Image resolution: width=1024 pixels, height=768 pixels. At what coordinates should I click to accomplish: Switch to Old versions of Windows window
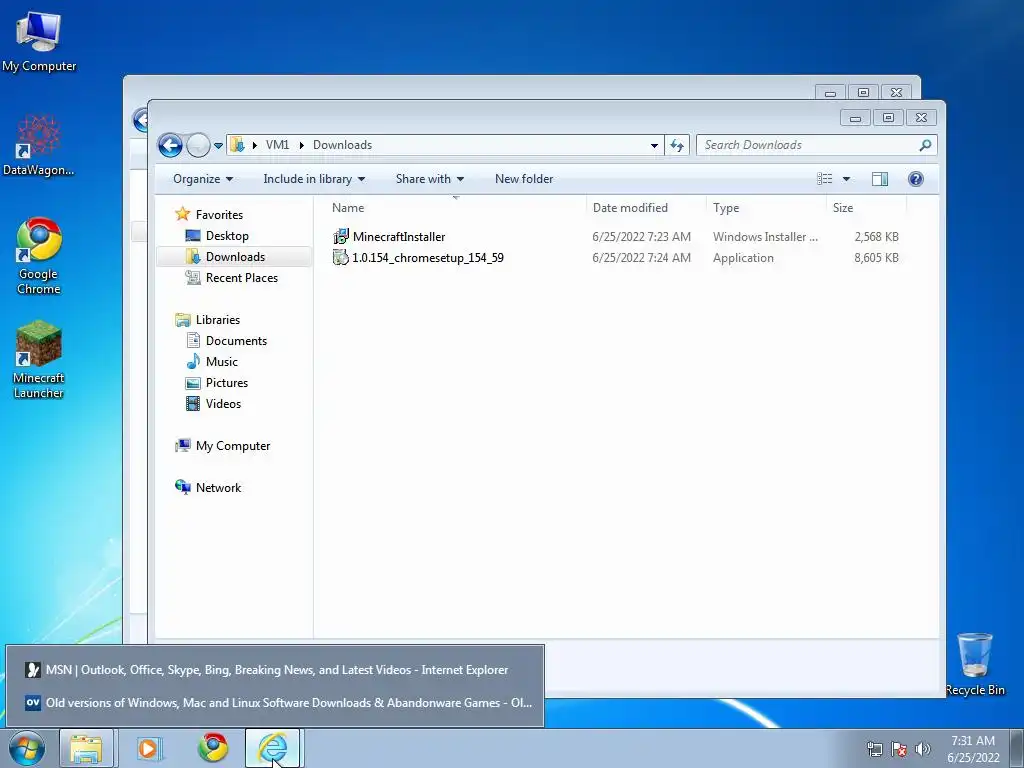coord(275,703)
